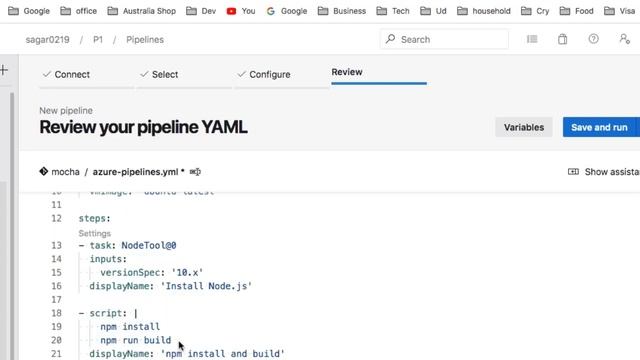This screenshot has height=360, width=640.
Task: Go to Pipelines breadcrumb
Action: click(x=145, y=40)
